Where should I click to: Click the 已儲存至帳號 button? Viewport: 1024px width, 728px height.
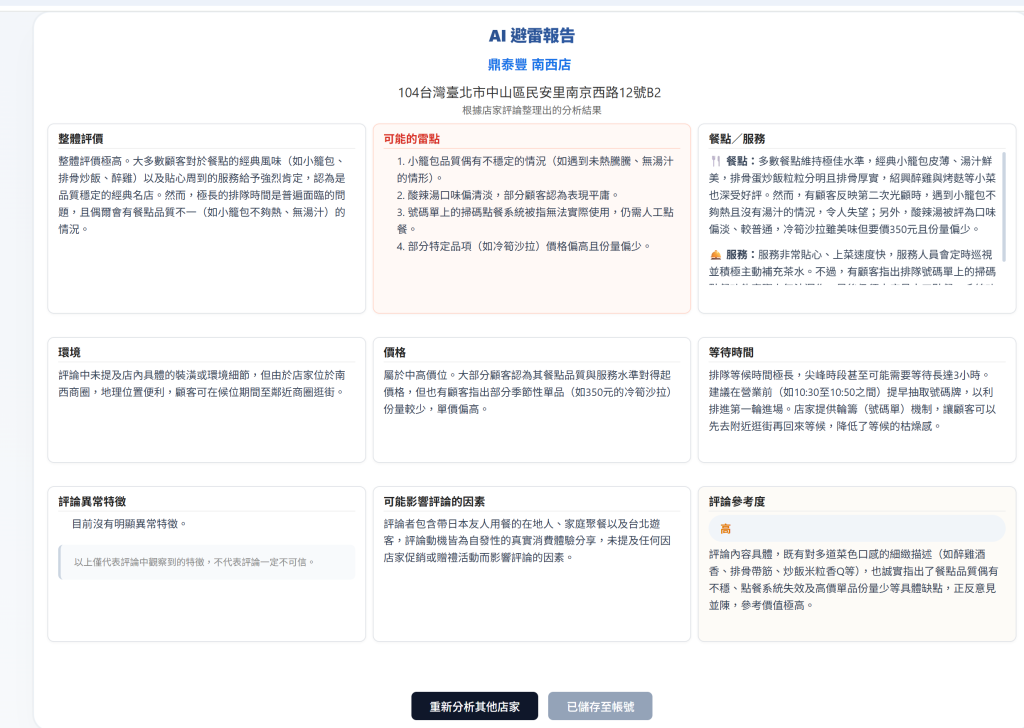pyautogui.click(x=600, y=706)
